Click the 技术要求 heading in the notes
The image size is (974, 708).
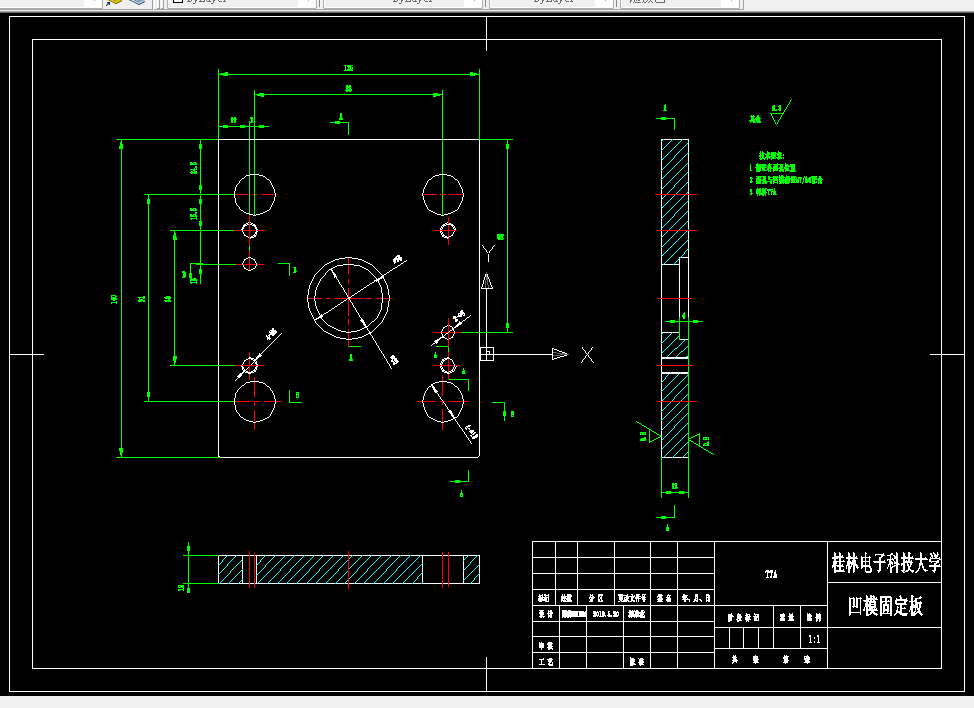(x=771, y=155)
